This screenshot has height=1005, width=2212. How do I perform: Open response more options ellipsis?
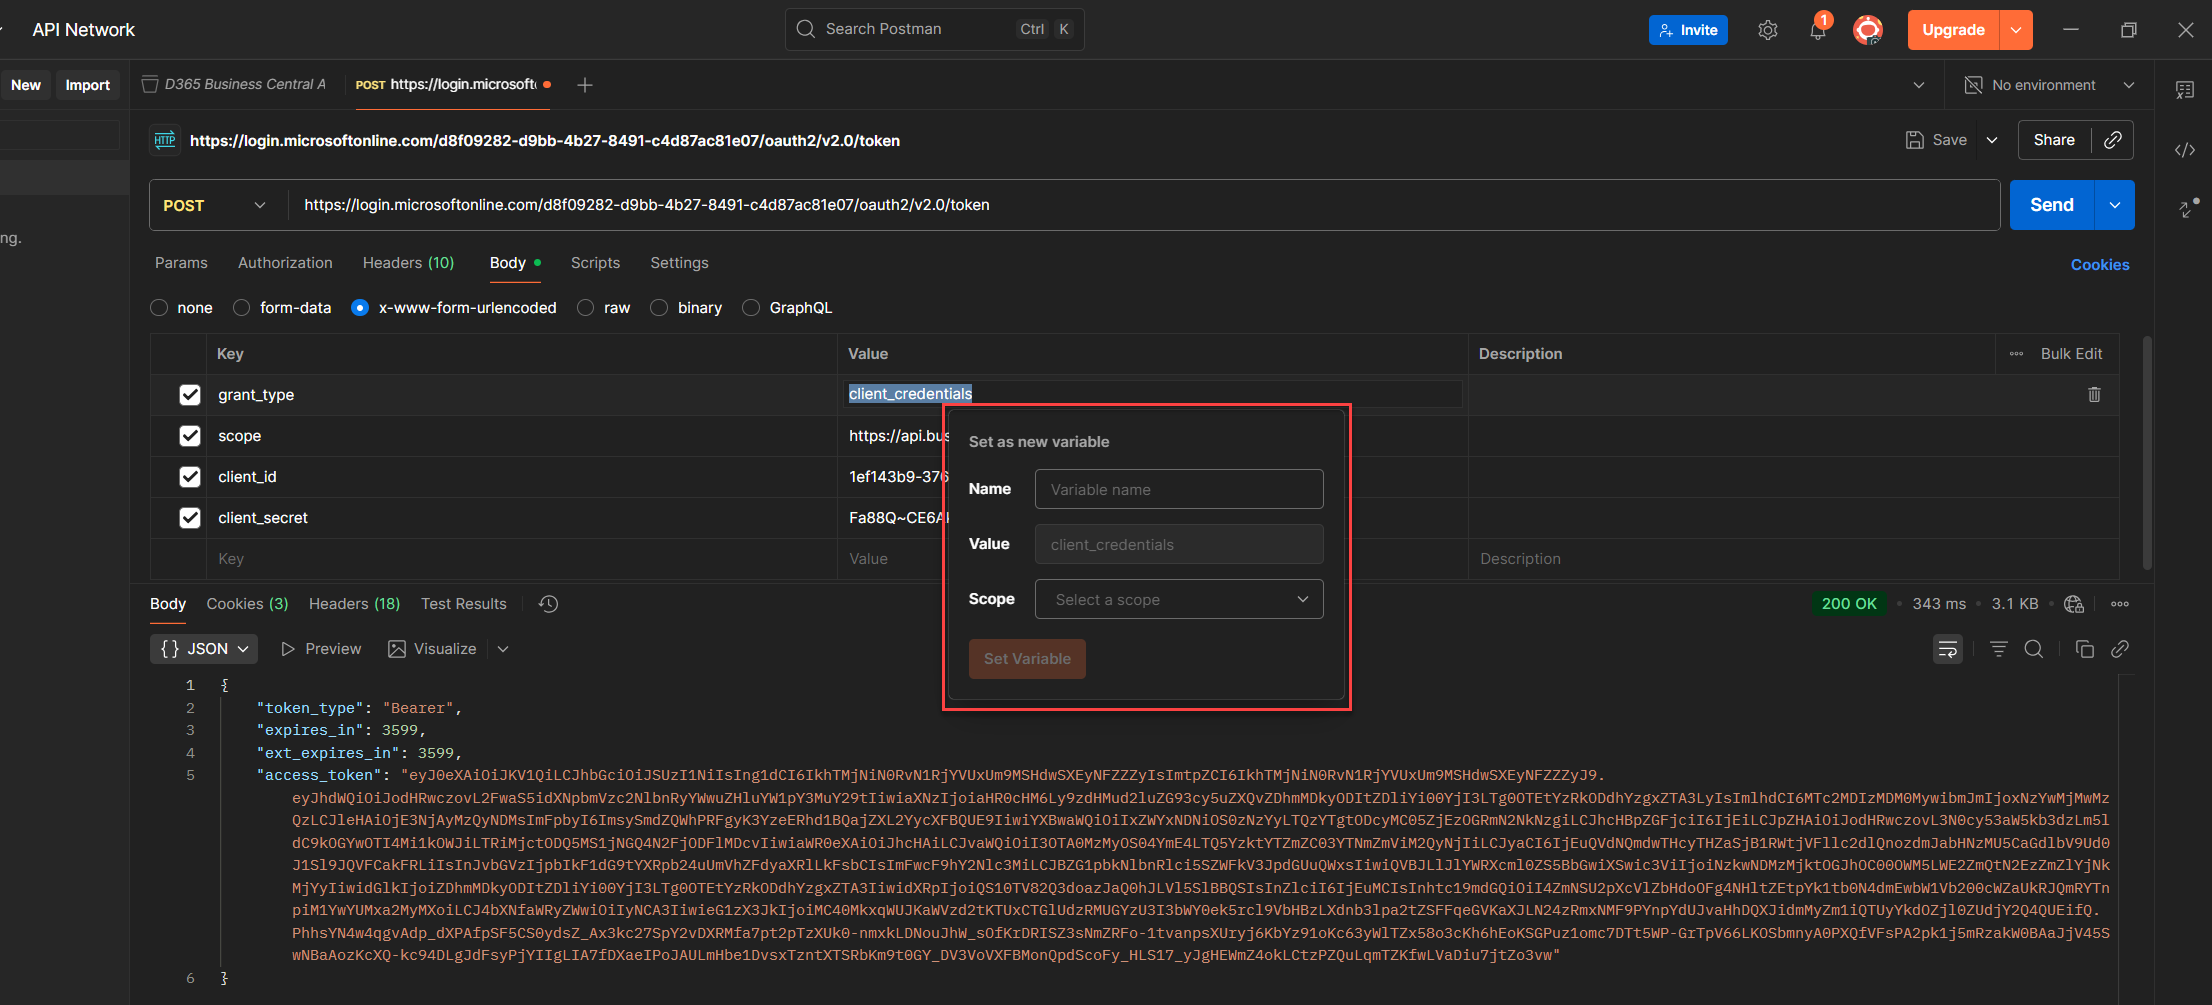(2120, 604)
